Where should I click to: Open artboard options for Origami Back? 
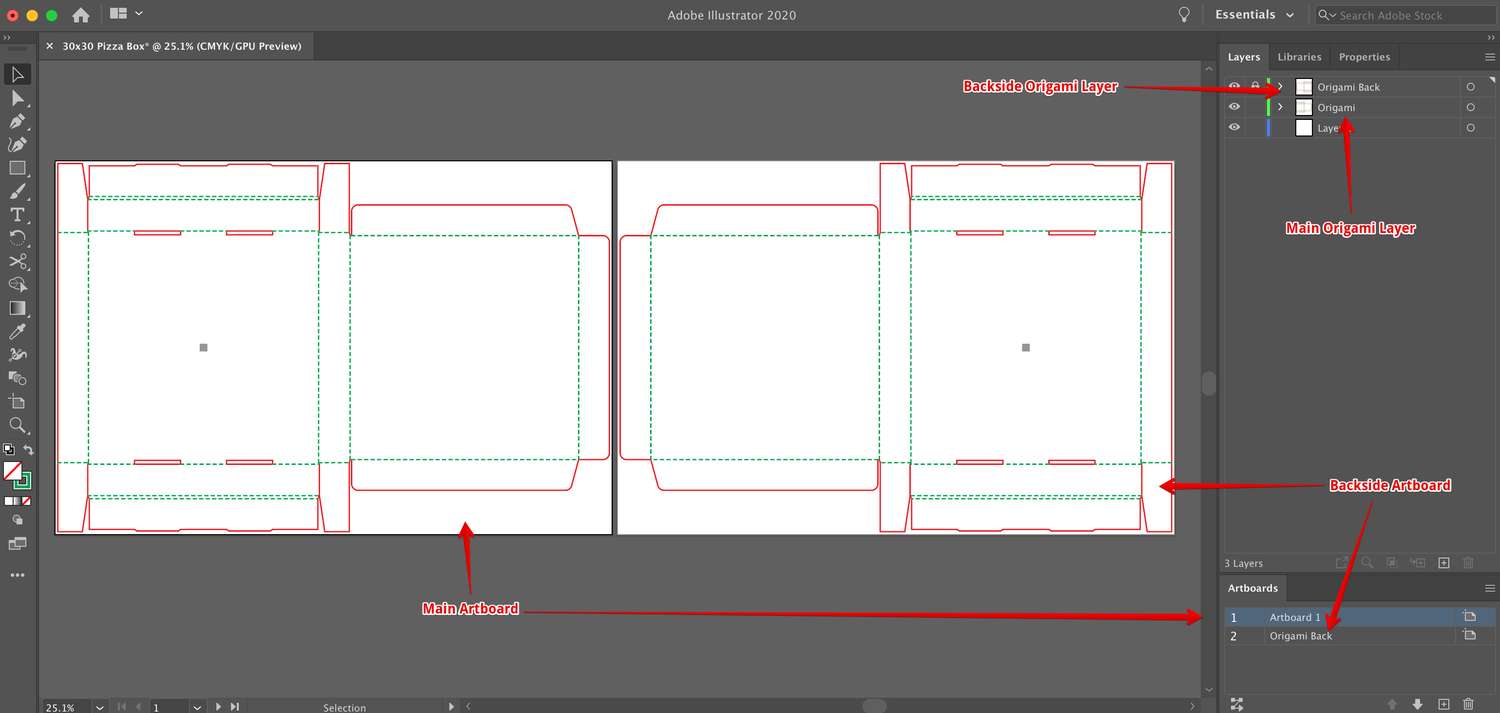pos(1468,635)
